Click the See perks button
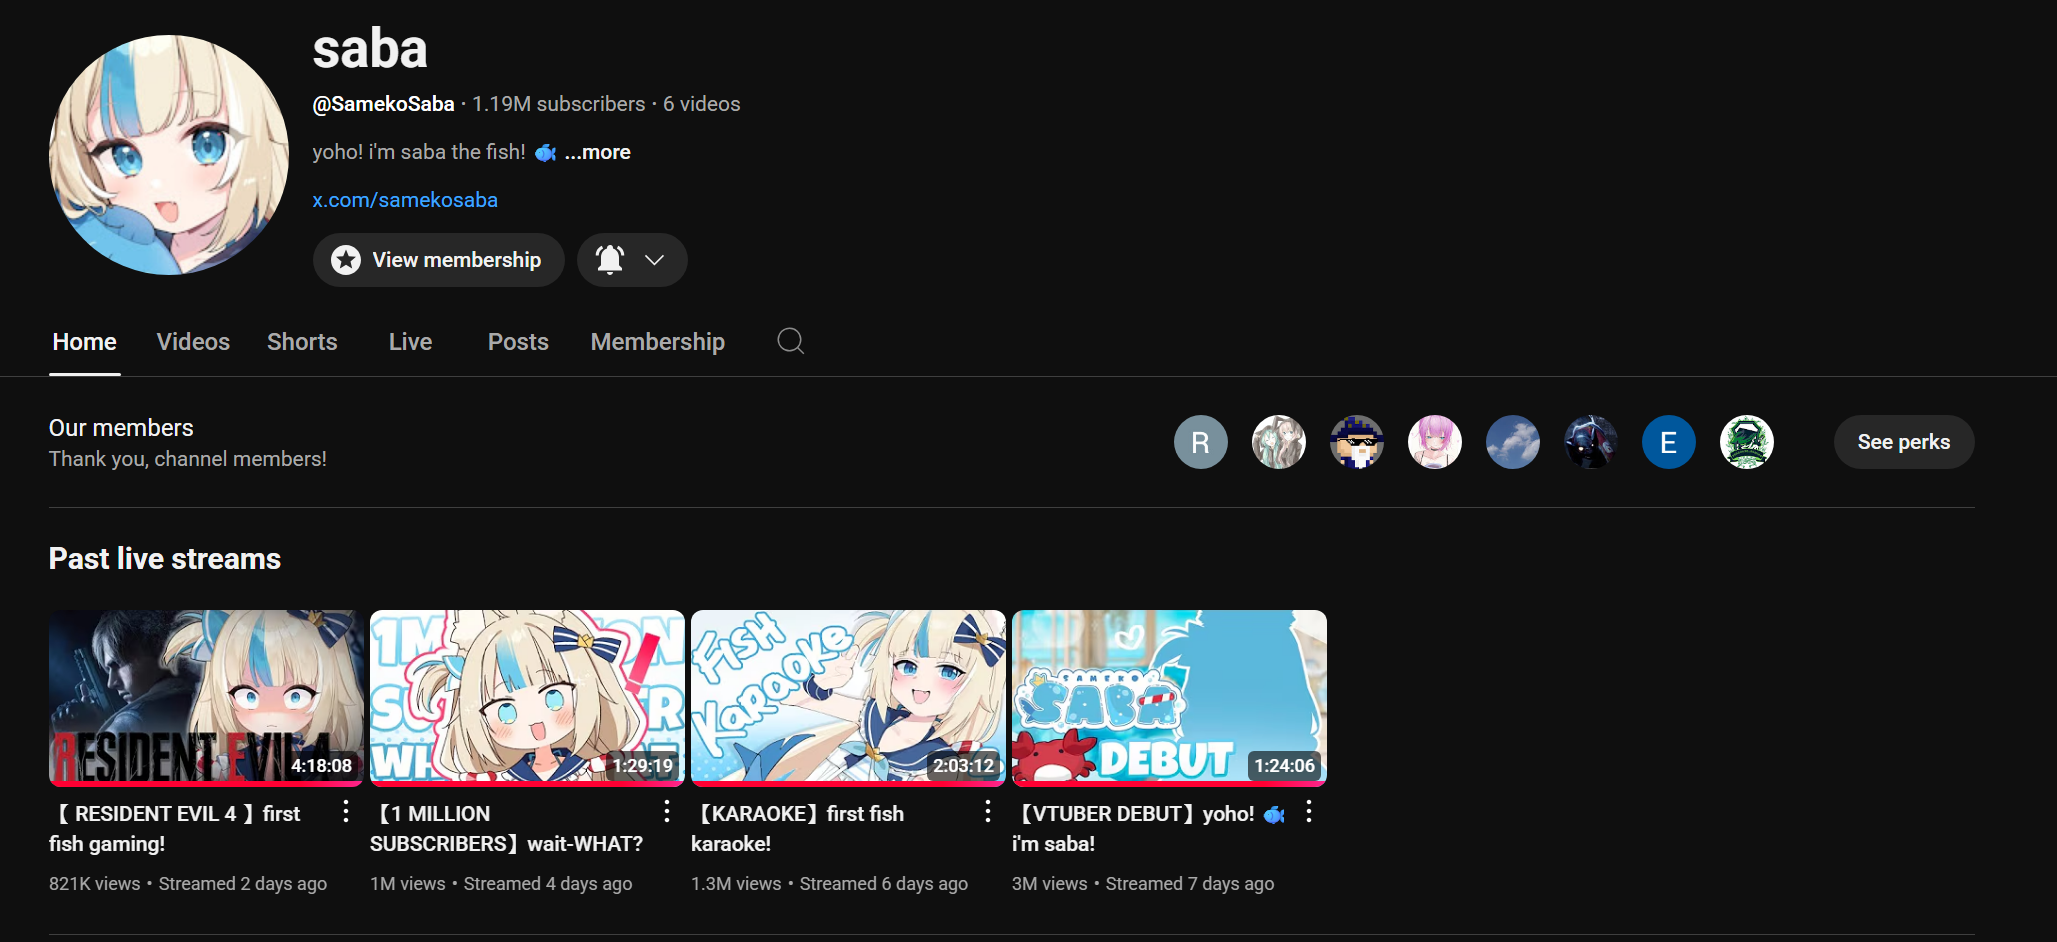The image size is (2057, 942). click(1904, 442)
